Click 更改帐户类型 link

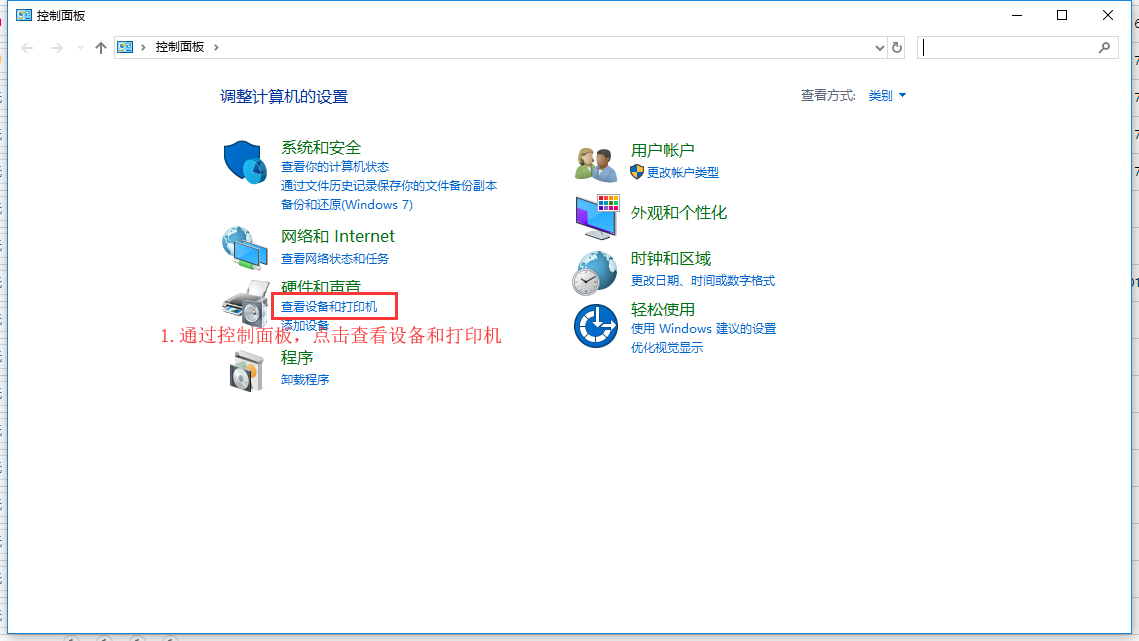click(683, 173)
